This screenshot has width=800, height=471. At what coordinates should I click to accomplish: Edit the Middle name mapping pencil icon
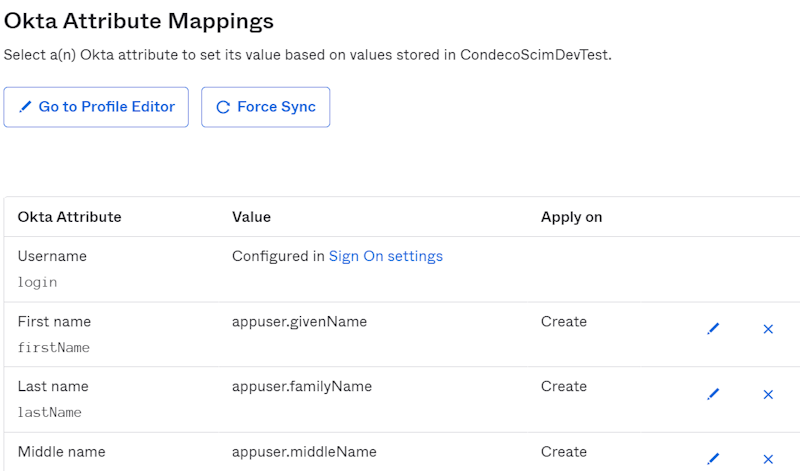tap(713, 459)
